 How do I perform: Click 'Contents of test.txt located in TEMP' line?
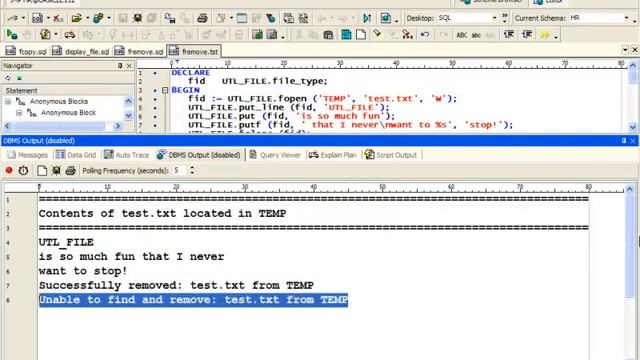(162, 213)
